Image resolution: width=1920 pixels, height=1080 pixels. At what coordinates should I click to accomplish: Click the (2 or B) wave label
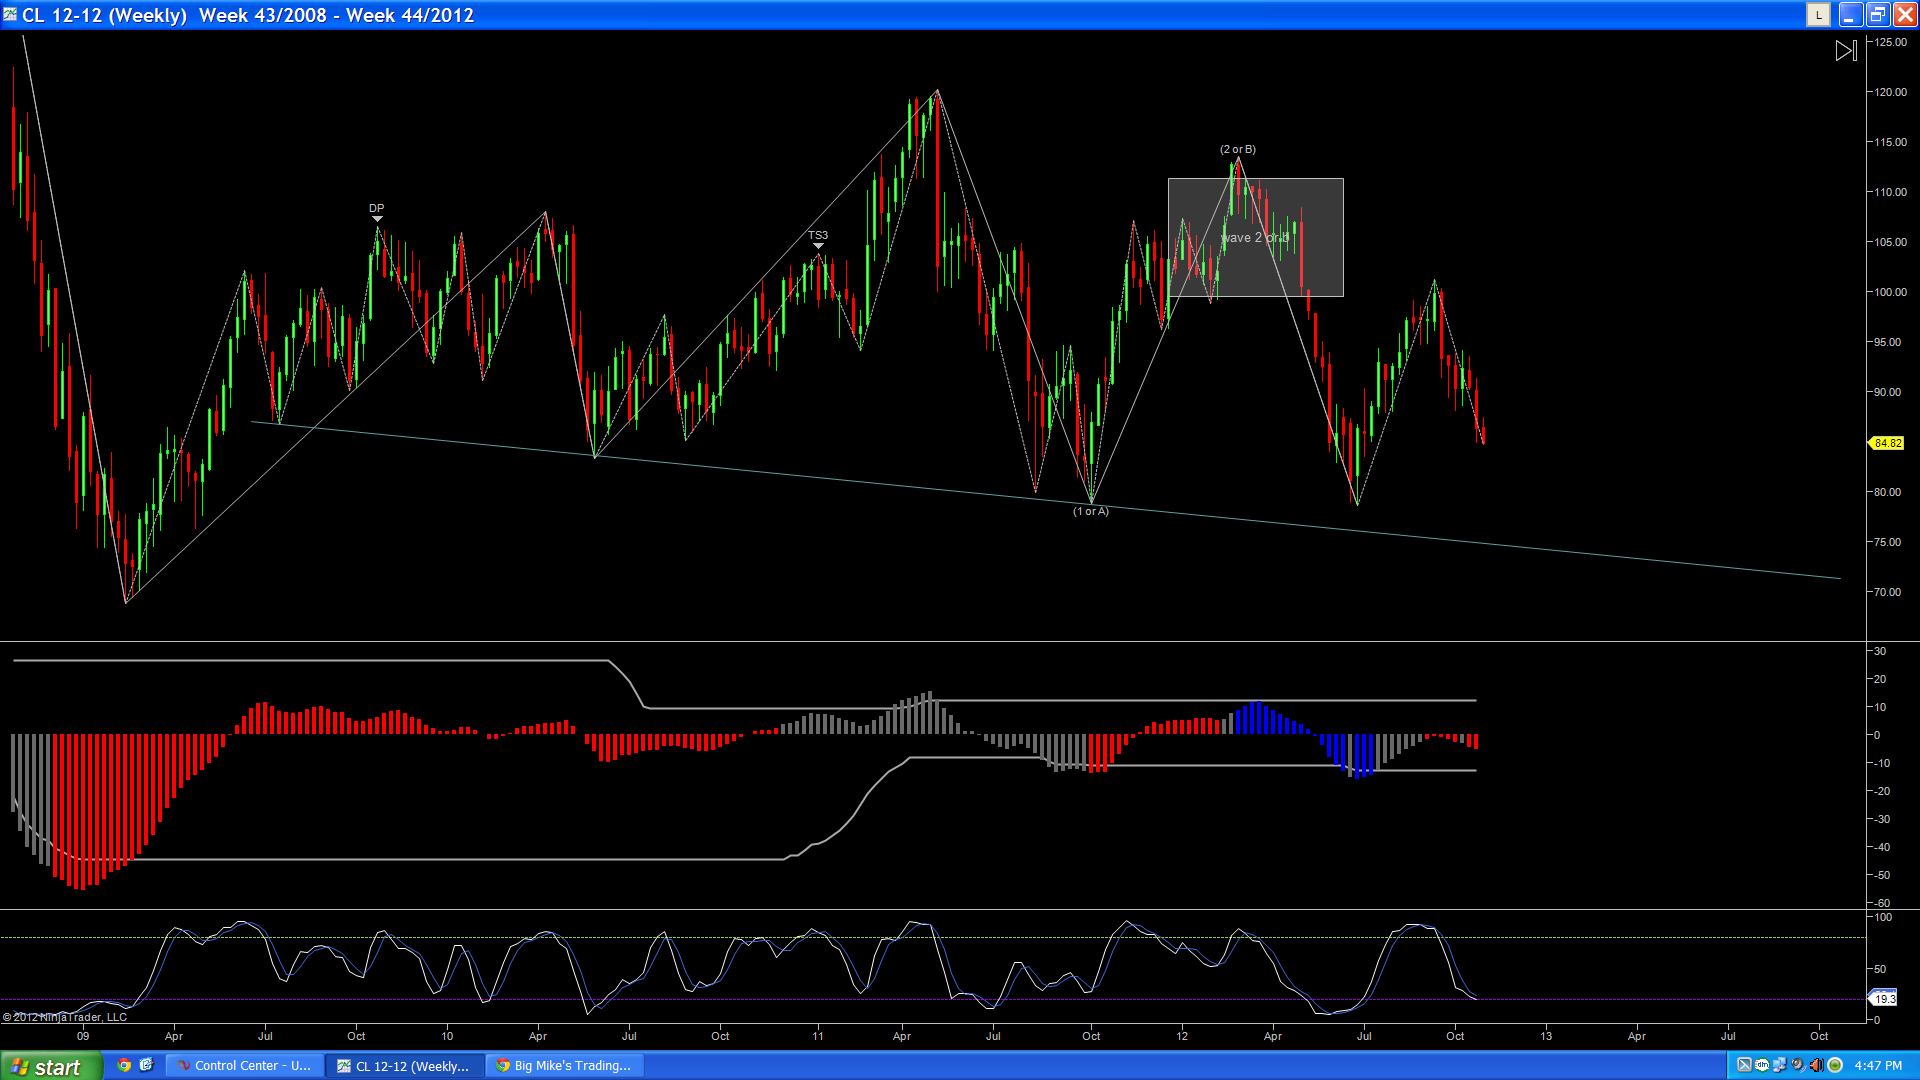coord(1237,149)
